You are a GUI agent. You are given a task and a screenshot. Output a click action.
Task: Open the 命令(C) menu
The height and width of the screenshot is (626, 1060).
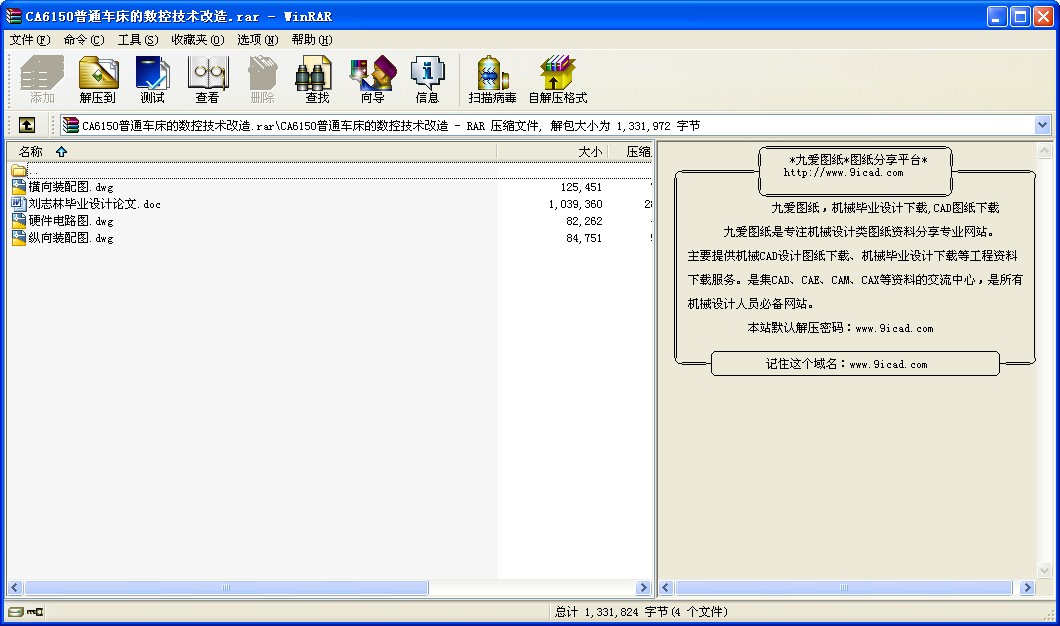(x=84, y=40)
